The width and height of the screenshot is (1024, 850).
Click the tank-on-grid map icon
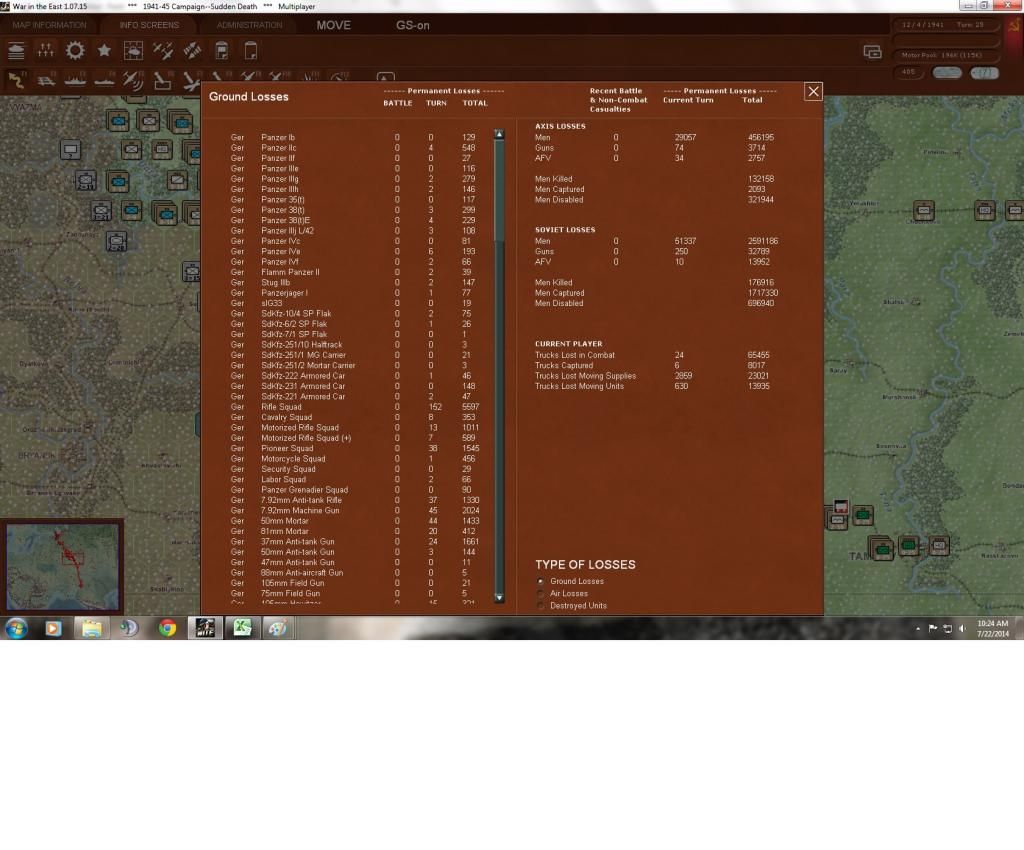[133, 50]
